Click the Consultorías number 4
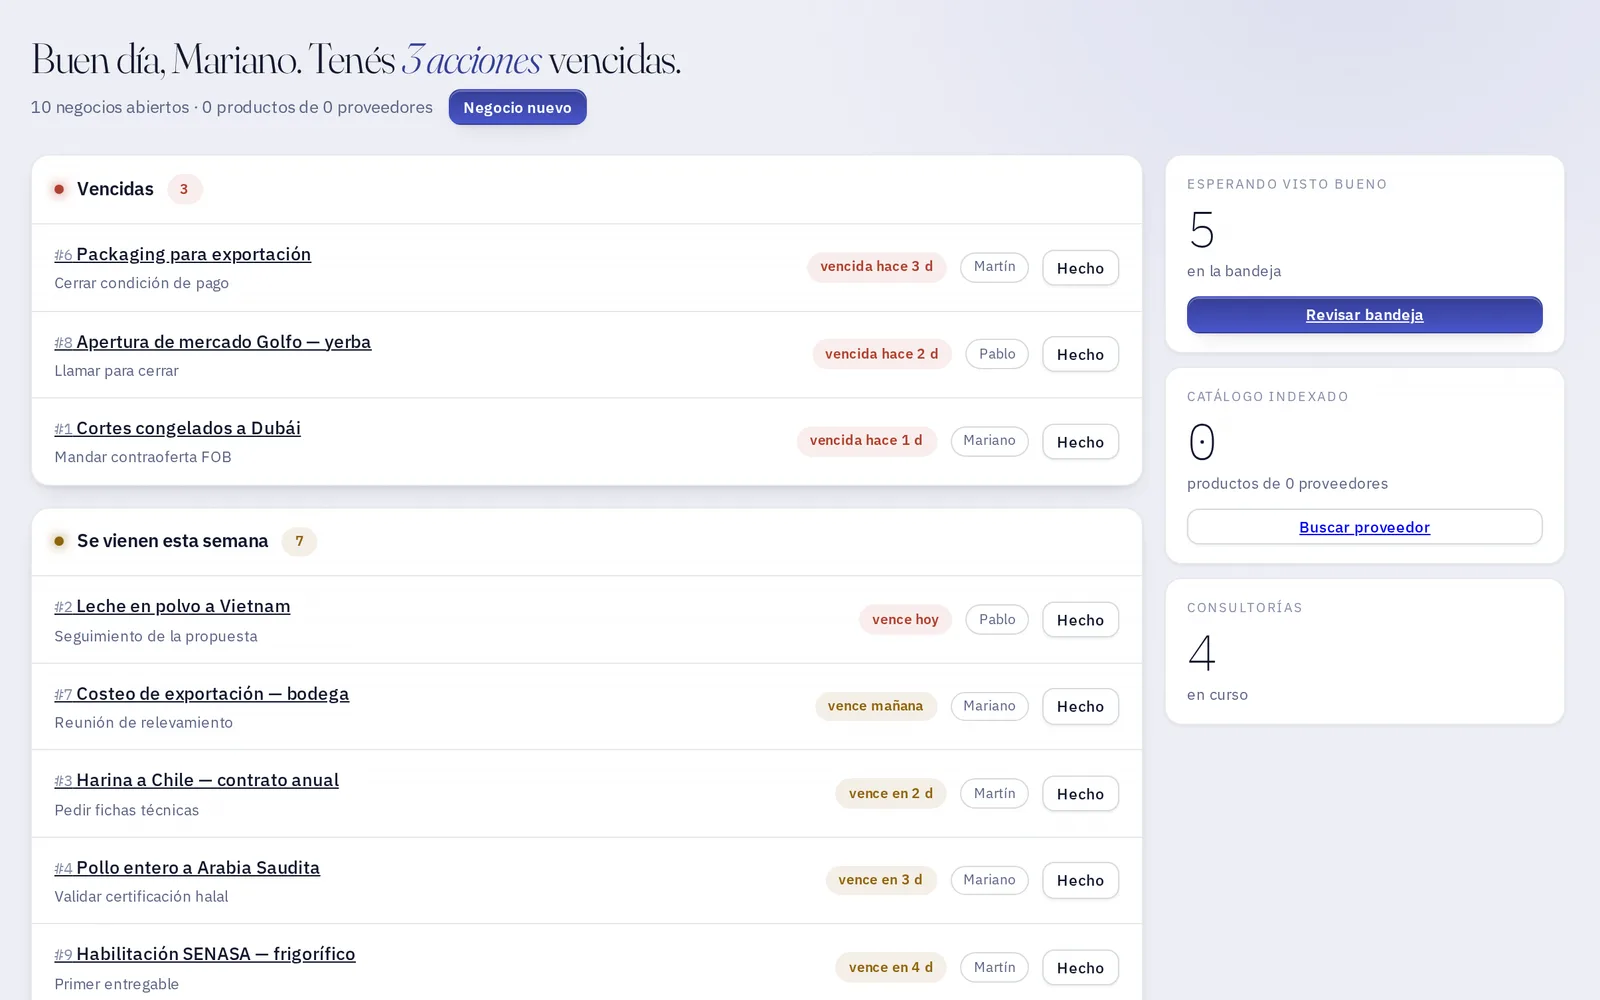Viewport: 1600px width, 1000px height. (1201, 653)
